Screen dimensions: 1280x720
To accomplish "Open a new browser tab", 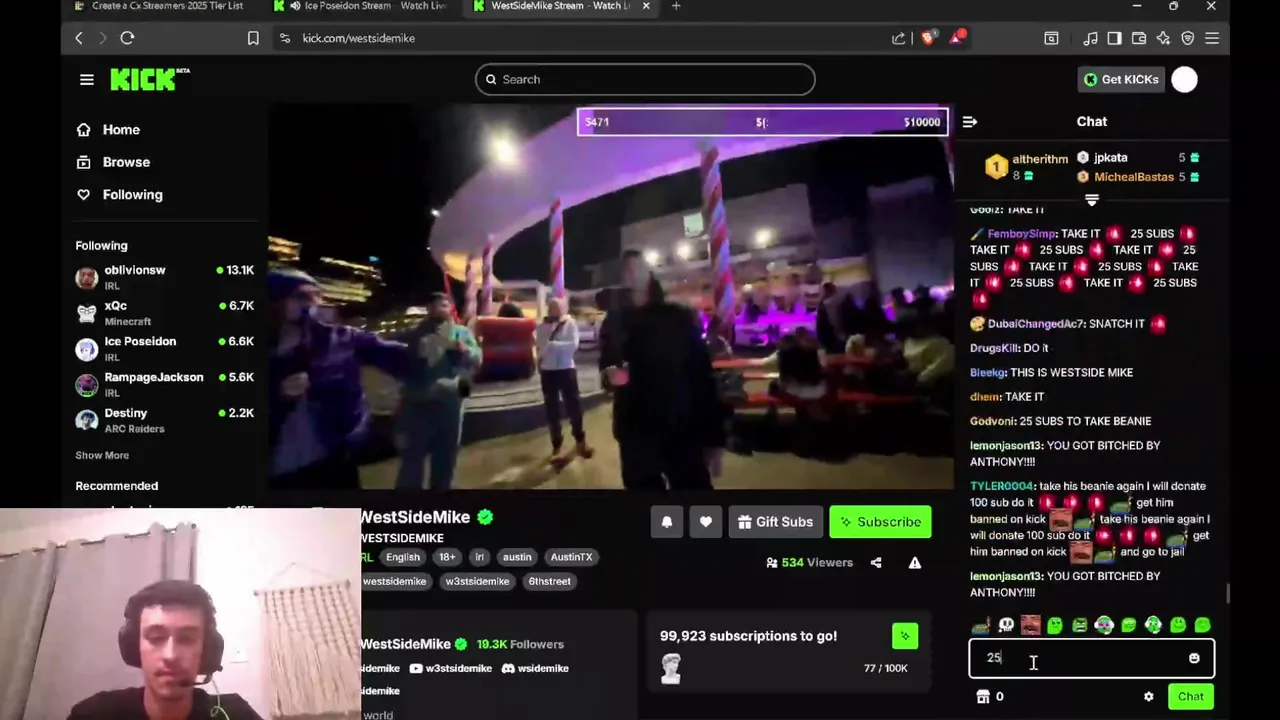I will 676,6.
